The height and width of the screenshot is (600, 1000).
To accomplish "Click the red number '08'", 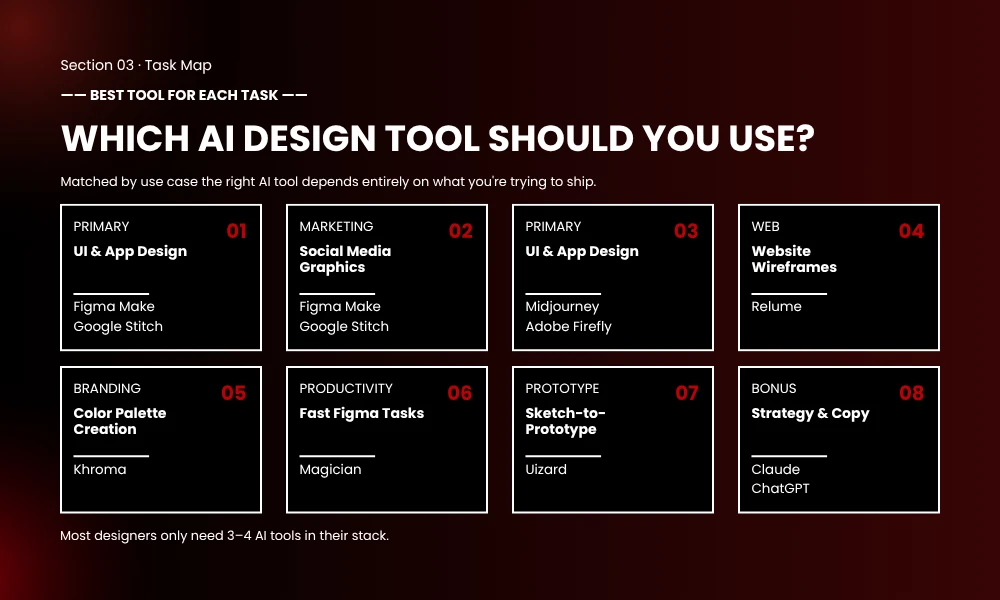I will (x=911, y=393).
